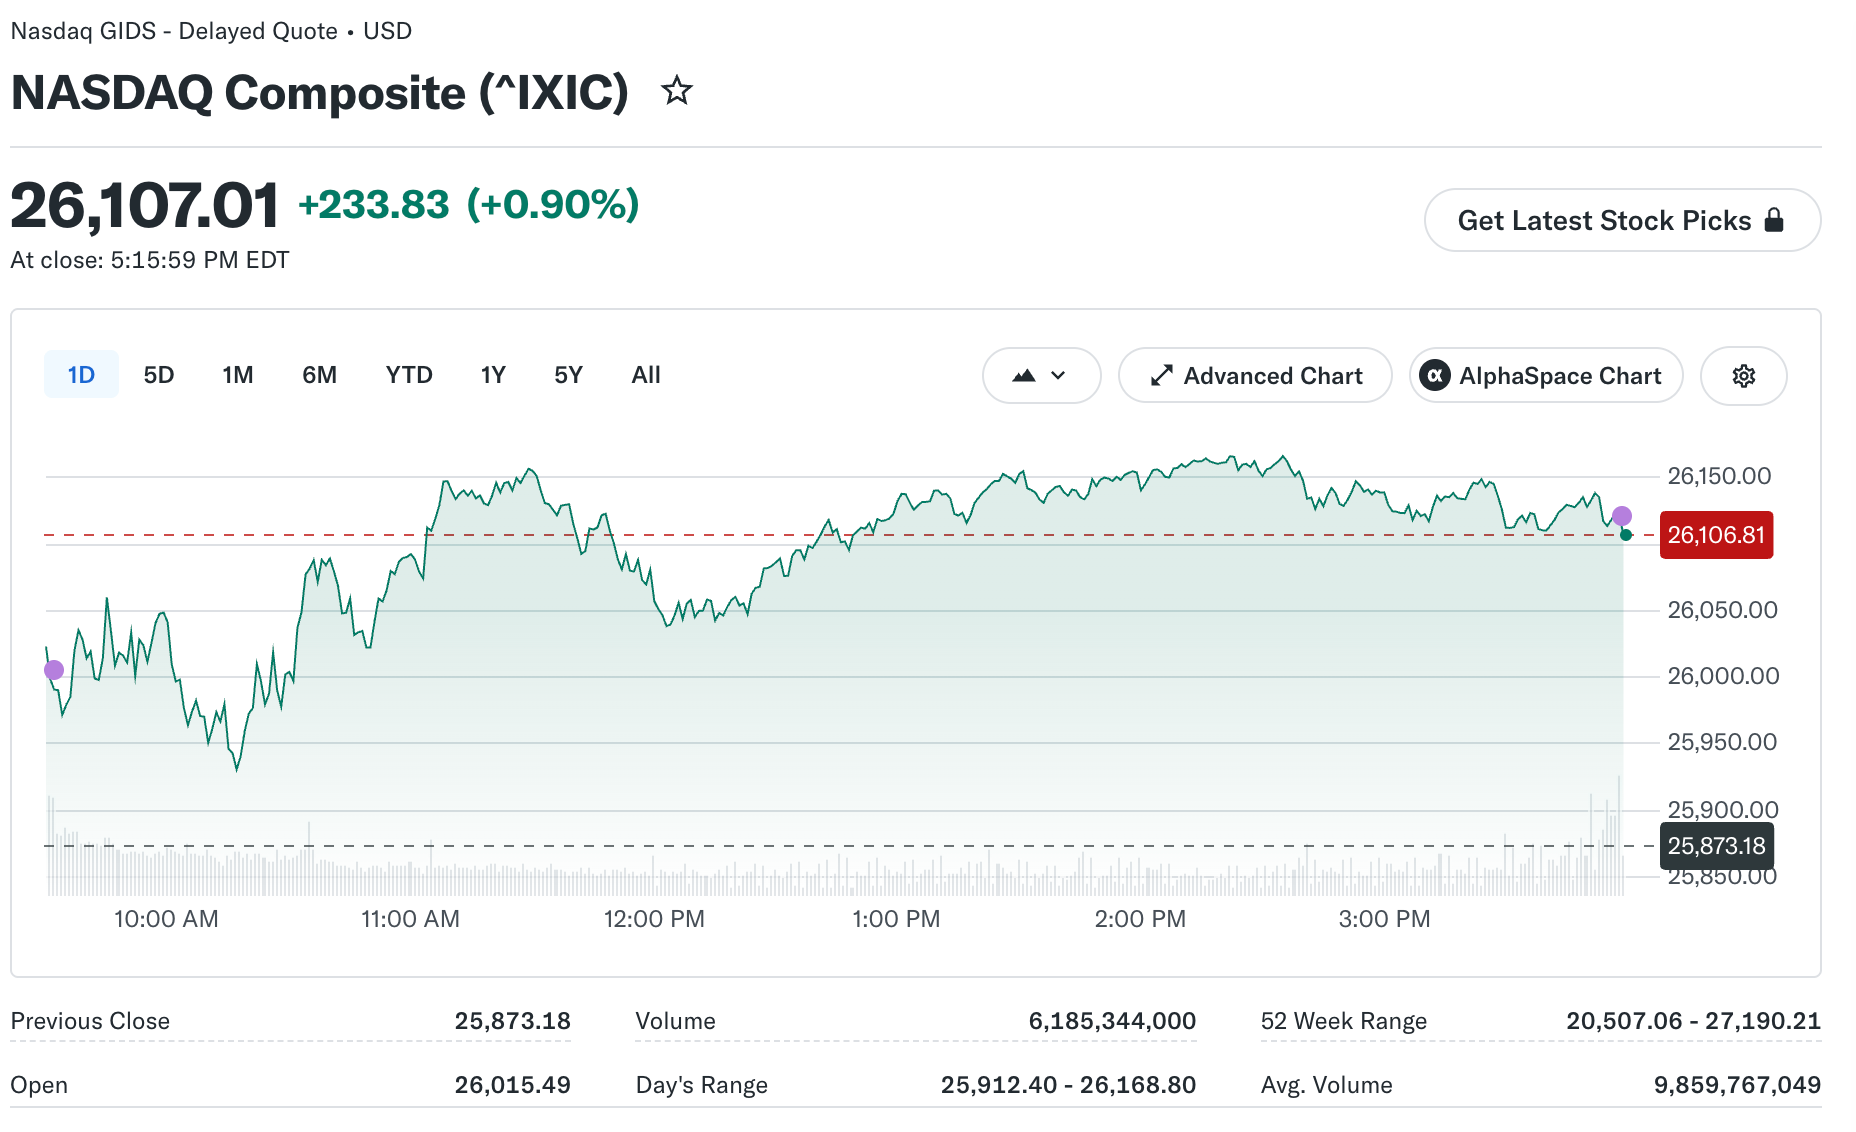Select the YTD range tab
1856x1132 pixels.
pos(409,375)
